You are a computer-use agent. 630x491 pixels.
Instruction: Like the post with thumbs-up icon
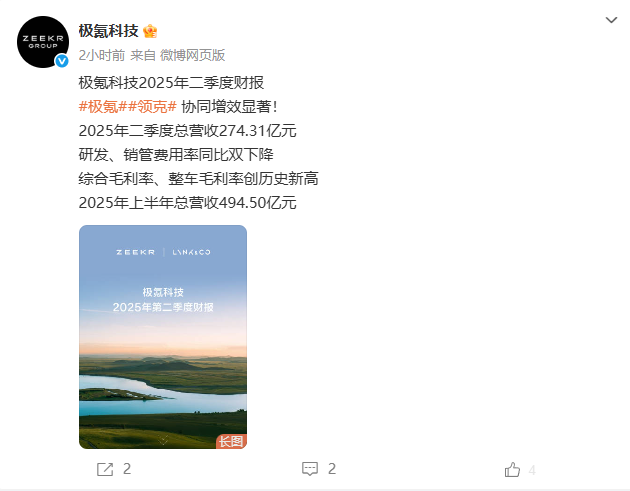click(512, 469)
